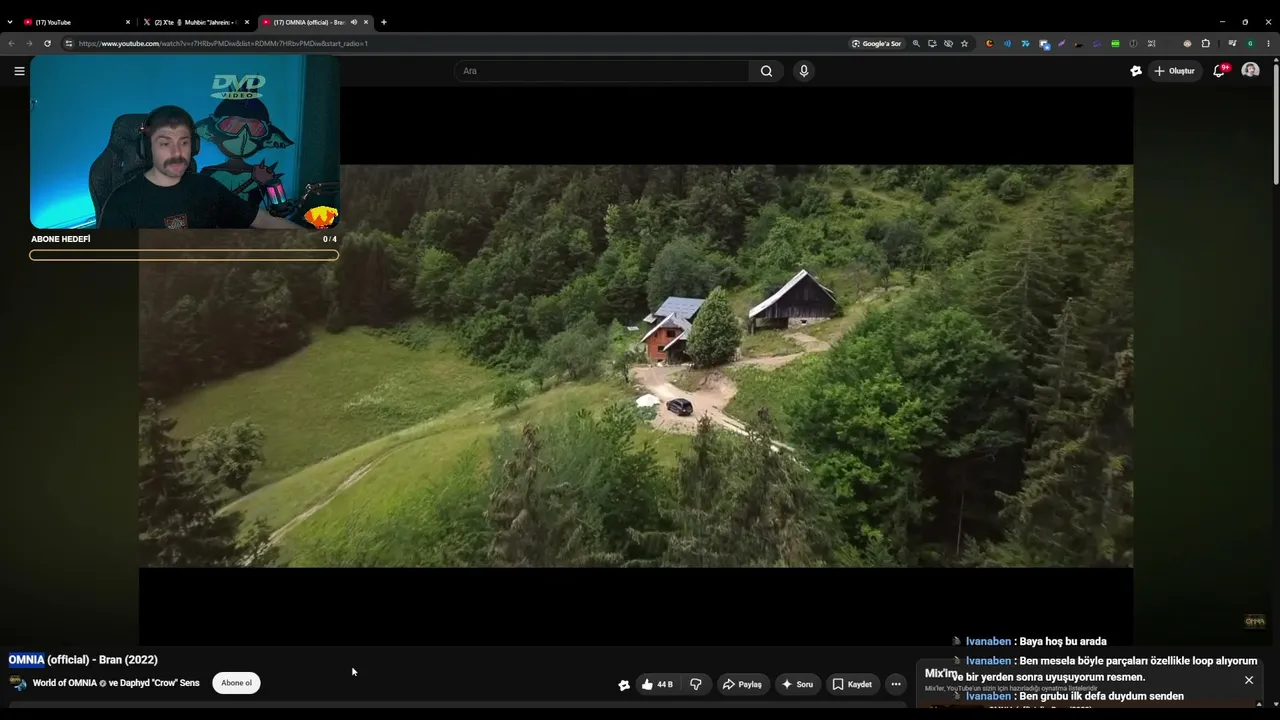Mute the OMNIA tab via speaker icon
Image resolution: width=1280 pixels, height=720 pixels.
tap(353, 22)
